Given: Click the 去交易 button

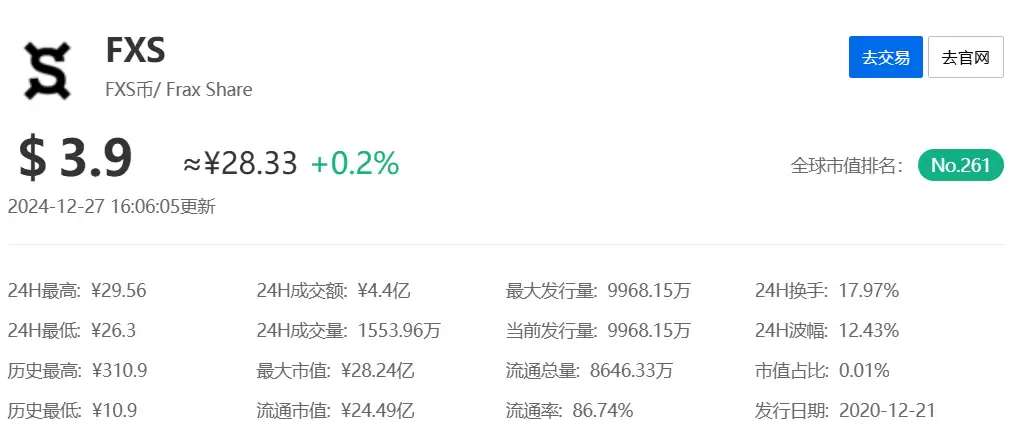Looking at the screenshot, I should [885, 57].
